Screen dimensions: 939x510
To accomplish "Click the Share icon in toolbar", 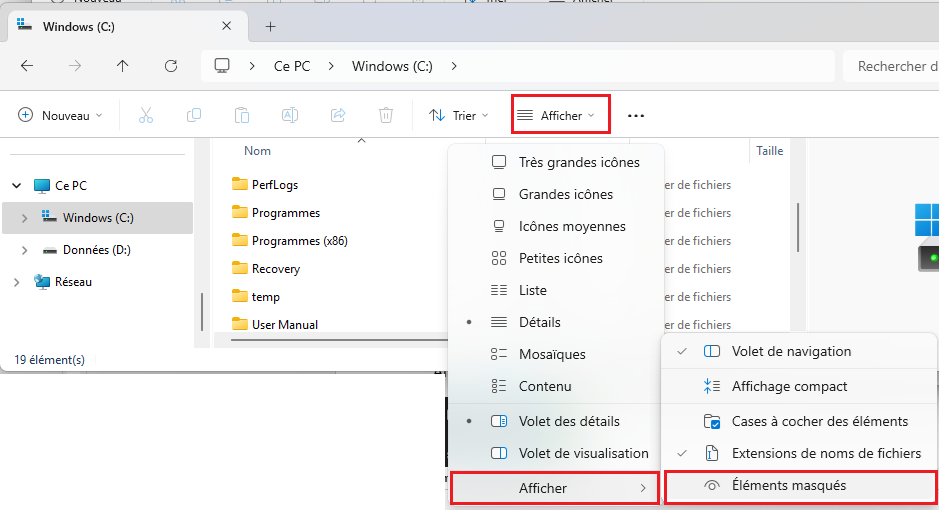I will click(338, 116).
